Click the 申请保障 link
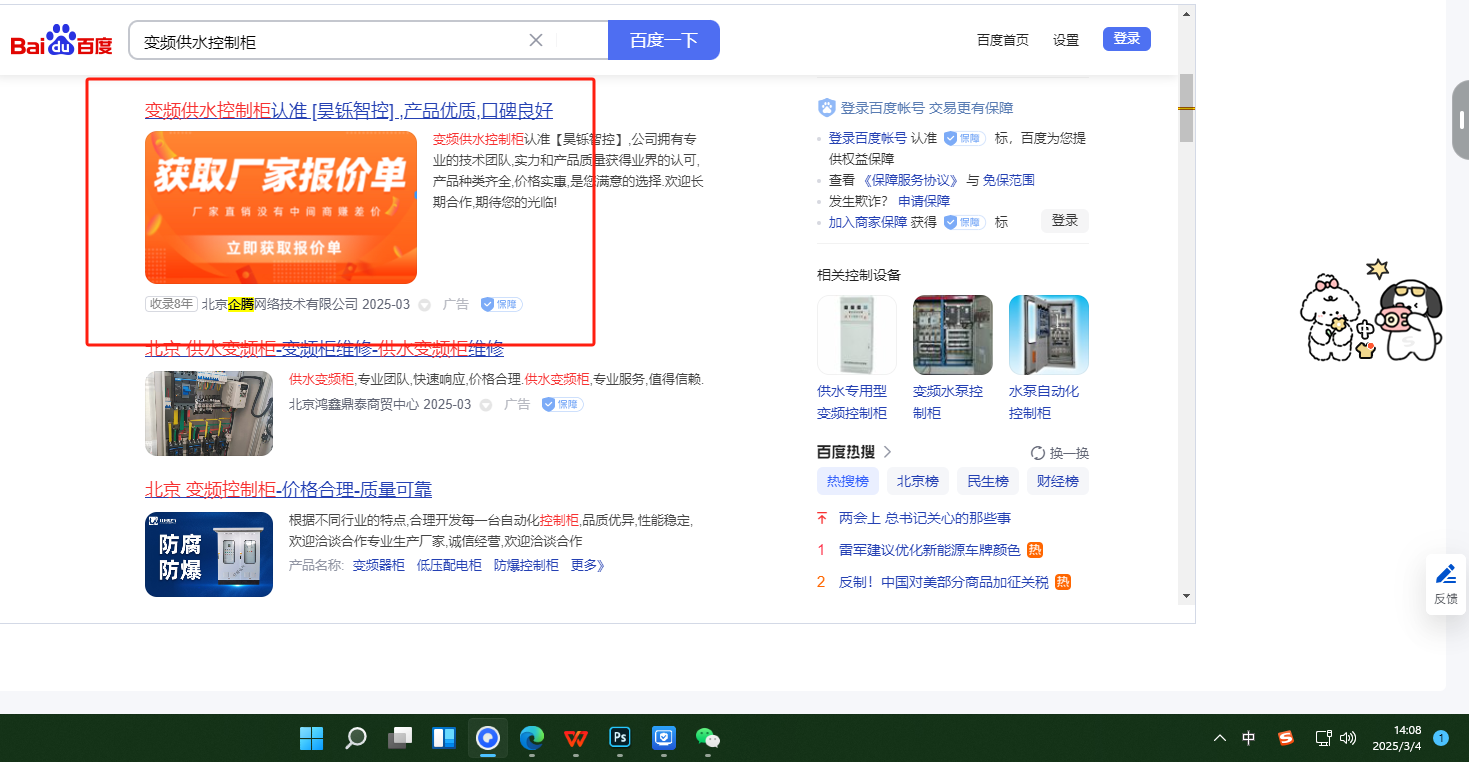Viewport: 1469px width, 762px height. (924, 201)
